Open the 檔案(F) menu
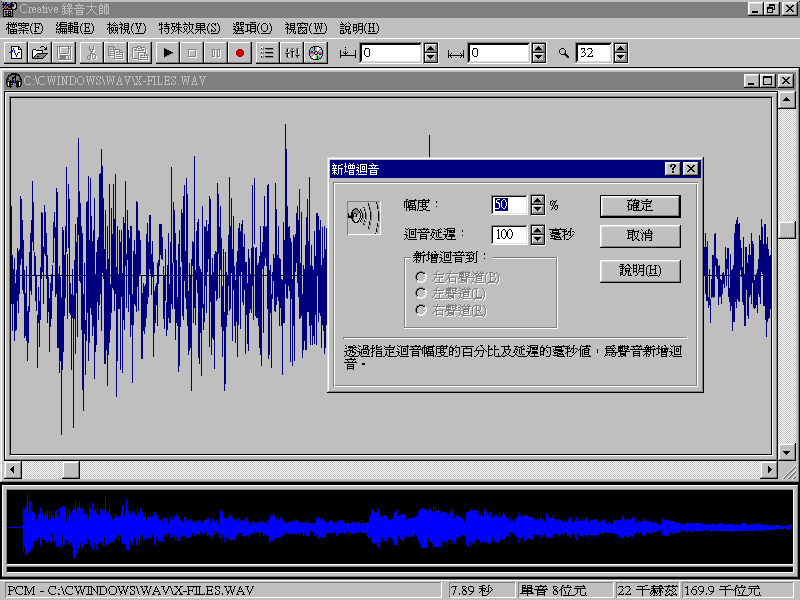 pyautogui.click(x=25, y=28)
